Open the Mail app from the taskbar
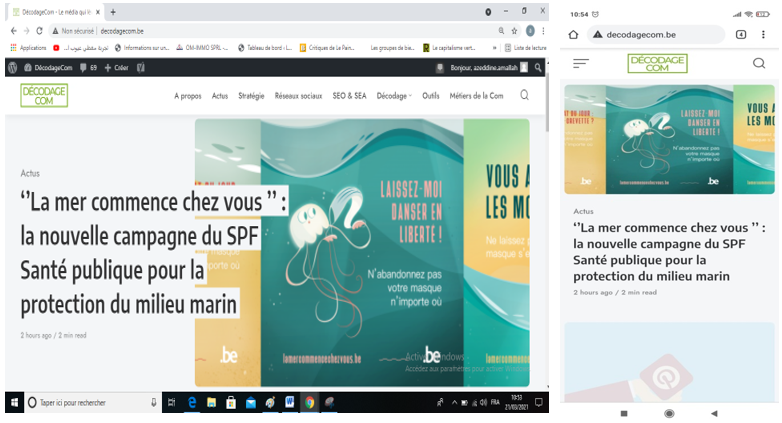This screenshot has width=782, height=423. pos(250,403)
